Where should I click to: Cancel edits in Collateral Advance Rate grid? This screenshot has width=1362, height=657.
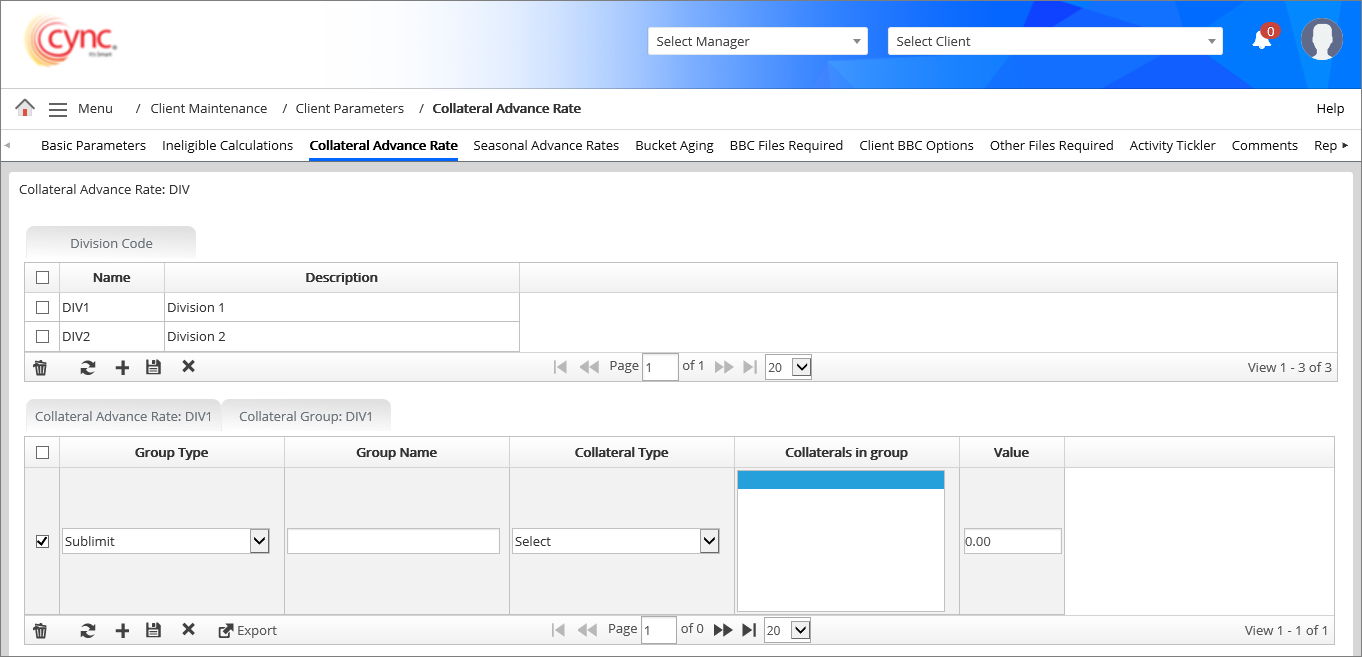click(188, 630)
